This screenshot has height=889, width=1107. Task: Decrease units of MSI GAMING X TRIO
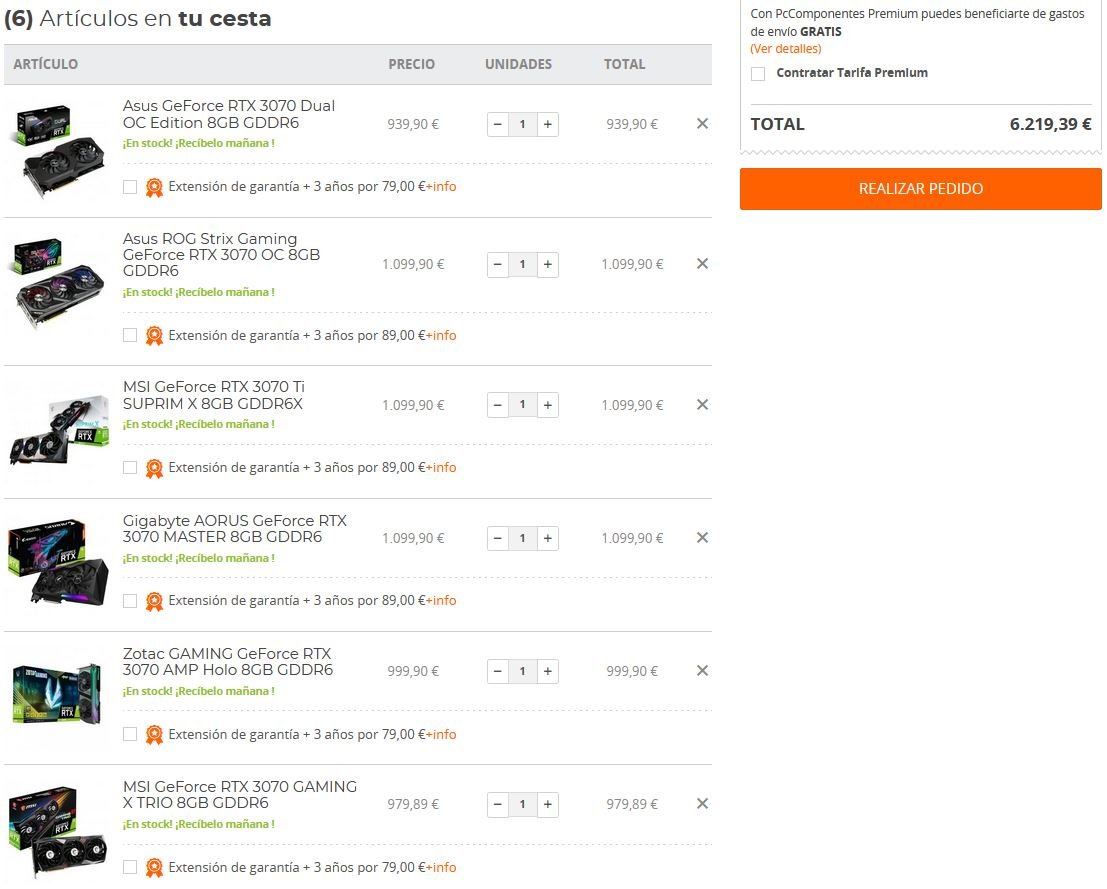(x=498, y=804)
